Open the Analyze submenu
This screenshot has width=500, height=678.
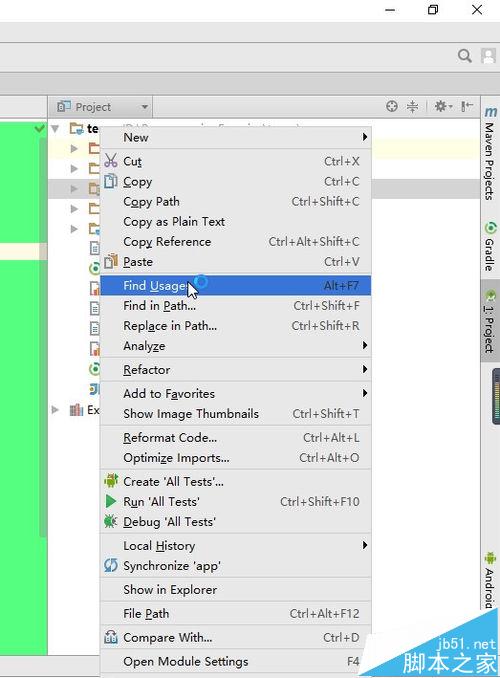pyautogui.click(x=236, y=346)
